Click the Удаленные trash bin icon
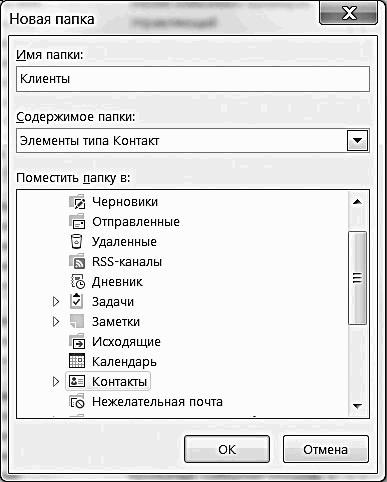This screenshot has width=387, height=482. click(77, 242)
